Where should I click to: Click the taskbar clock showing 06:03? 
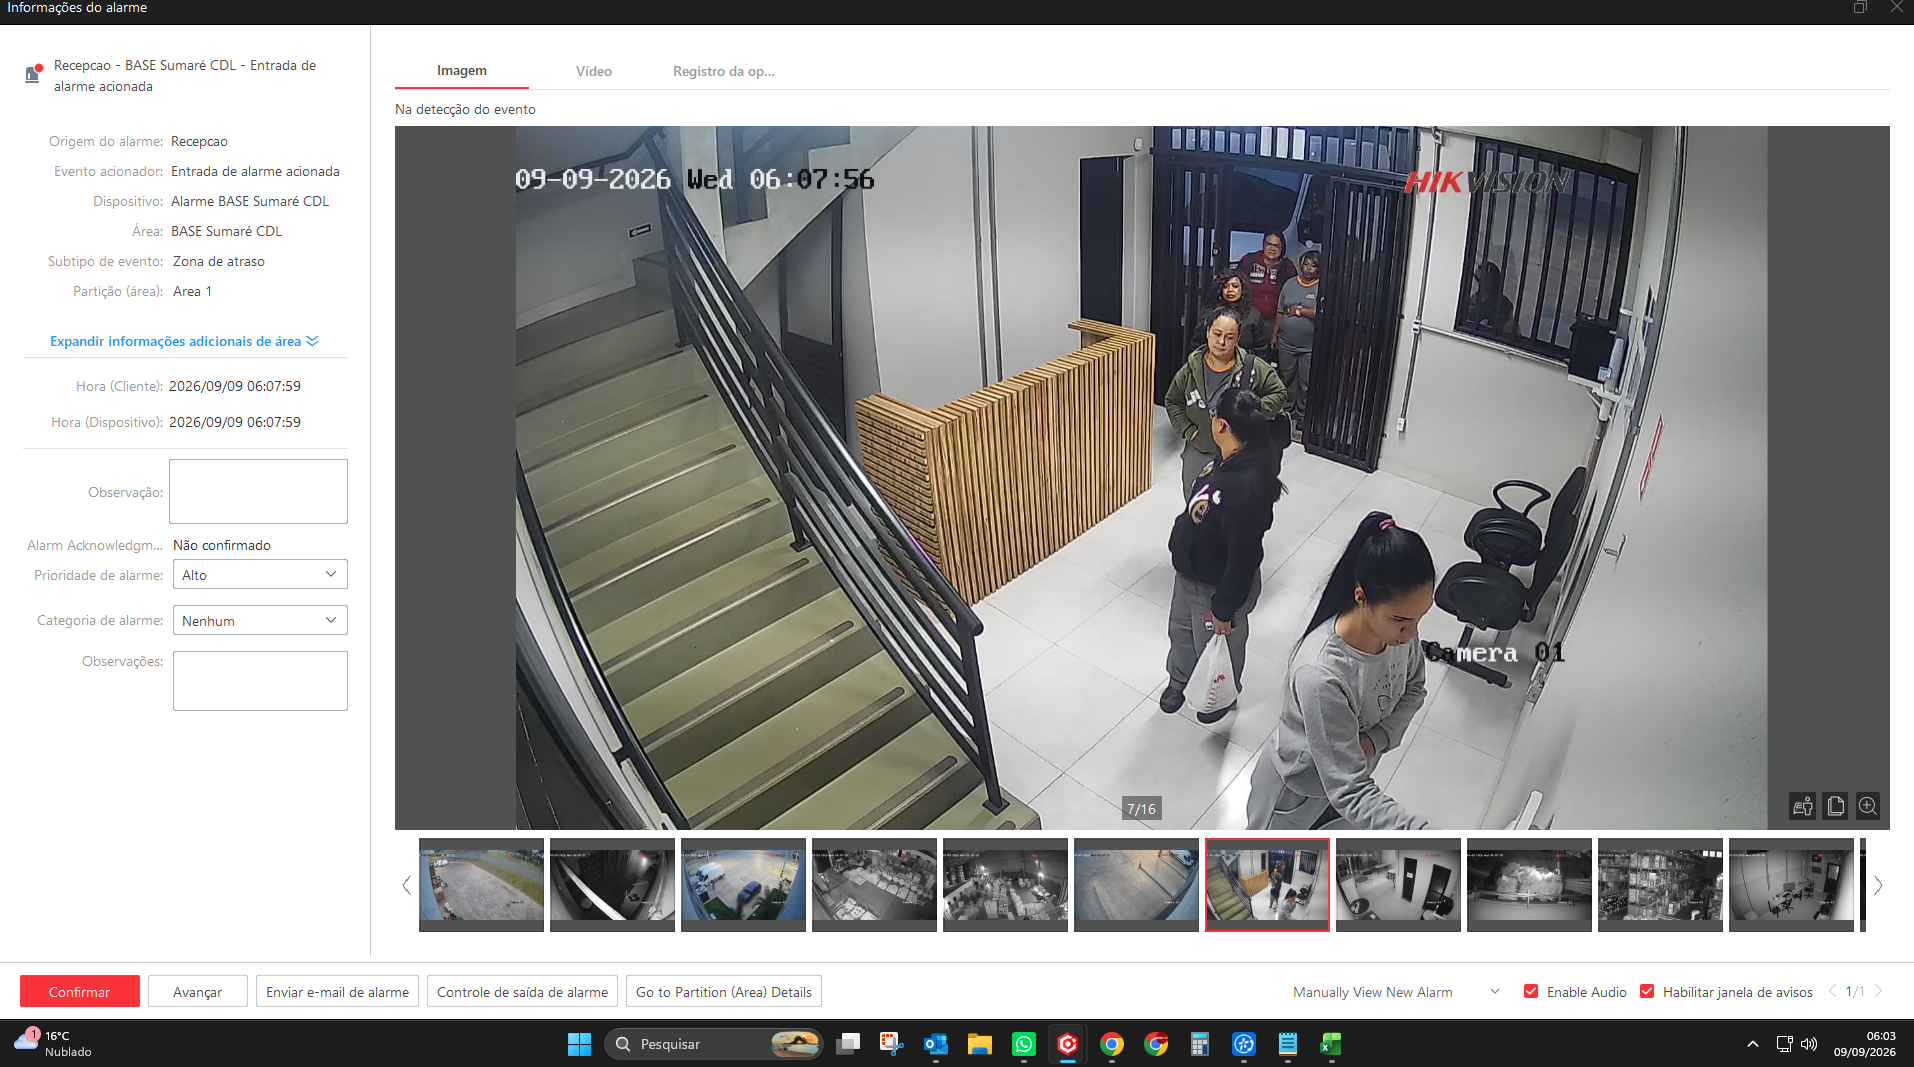click(x=1865, y=1044)
